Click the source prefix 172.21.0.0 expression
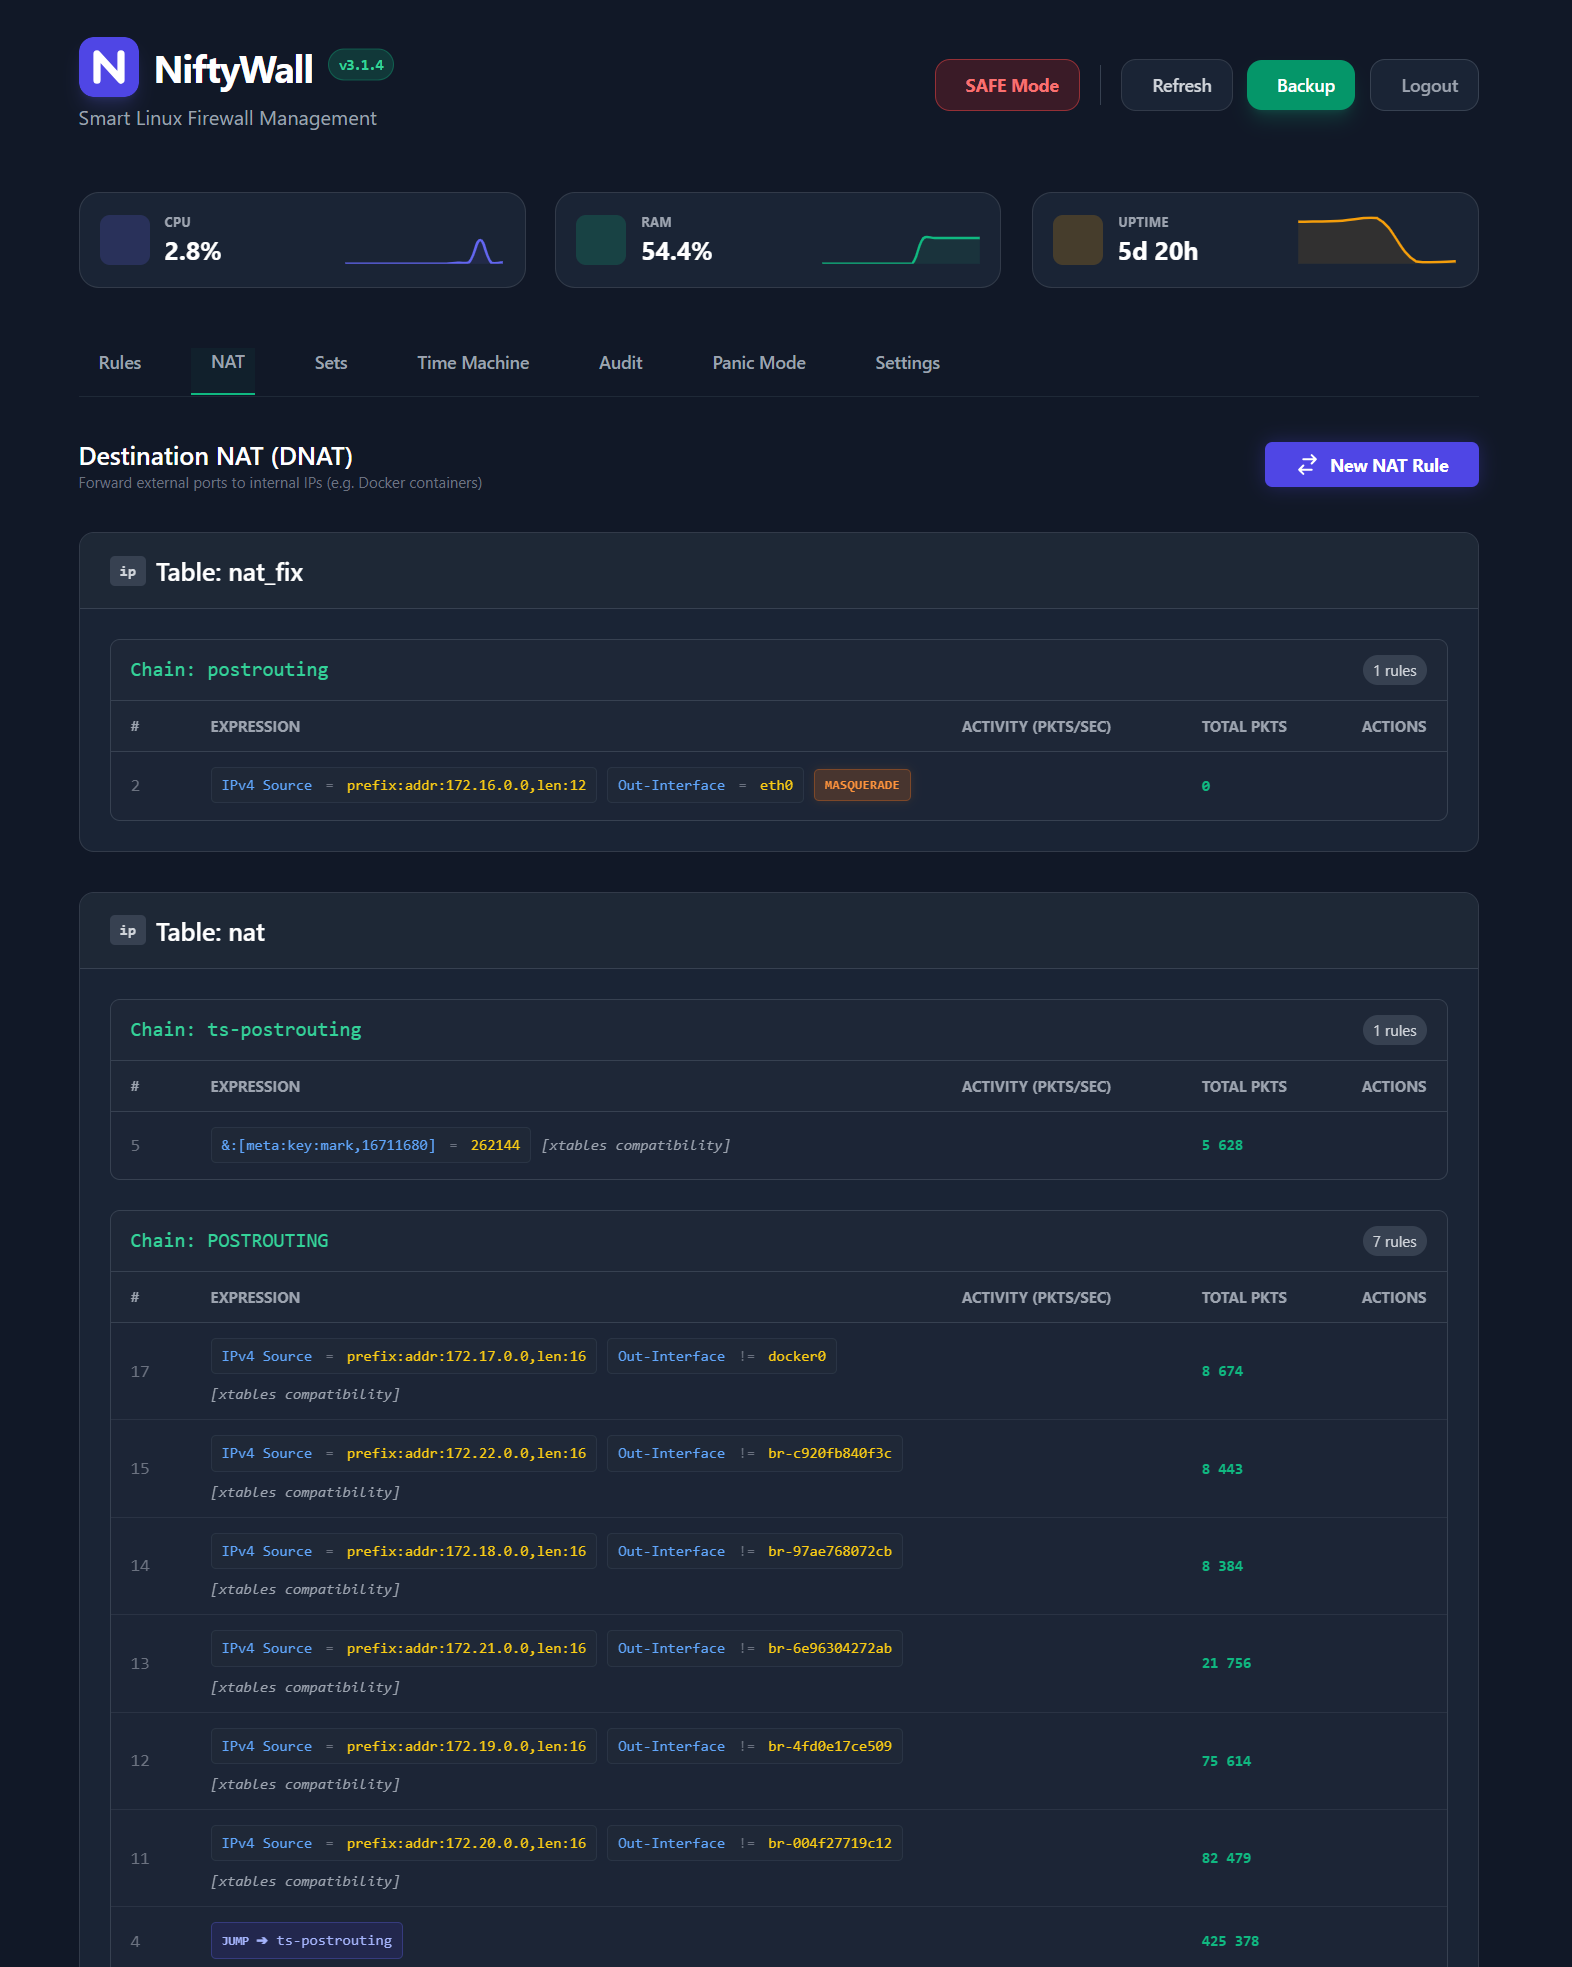Image resolution: width=1572 pixels, height=1967 pixels. pyautogui.click(x=404, y=1648)
